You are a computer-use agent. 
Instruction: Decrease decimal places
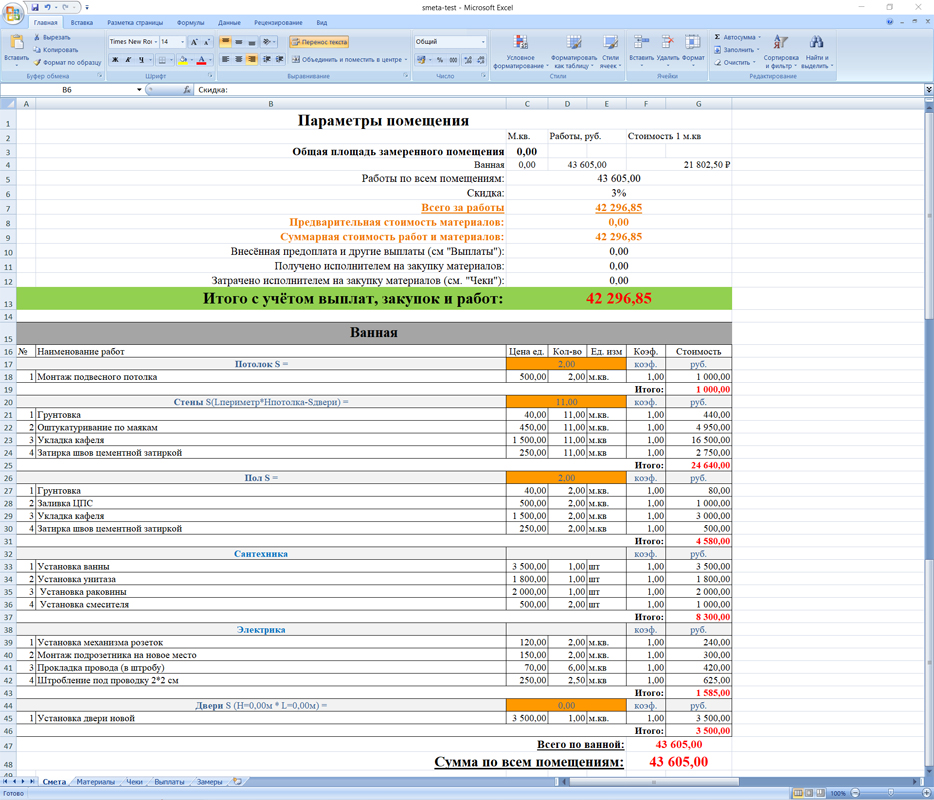click(x=481, y=60)
